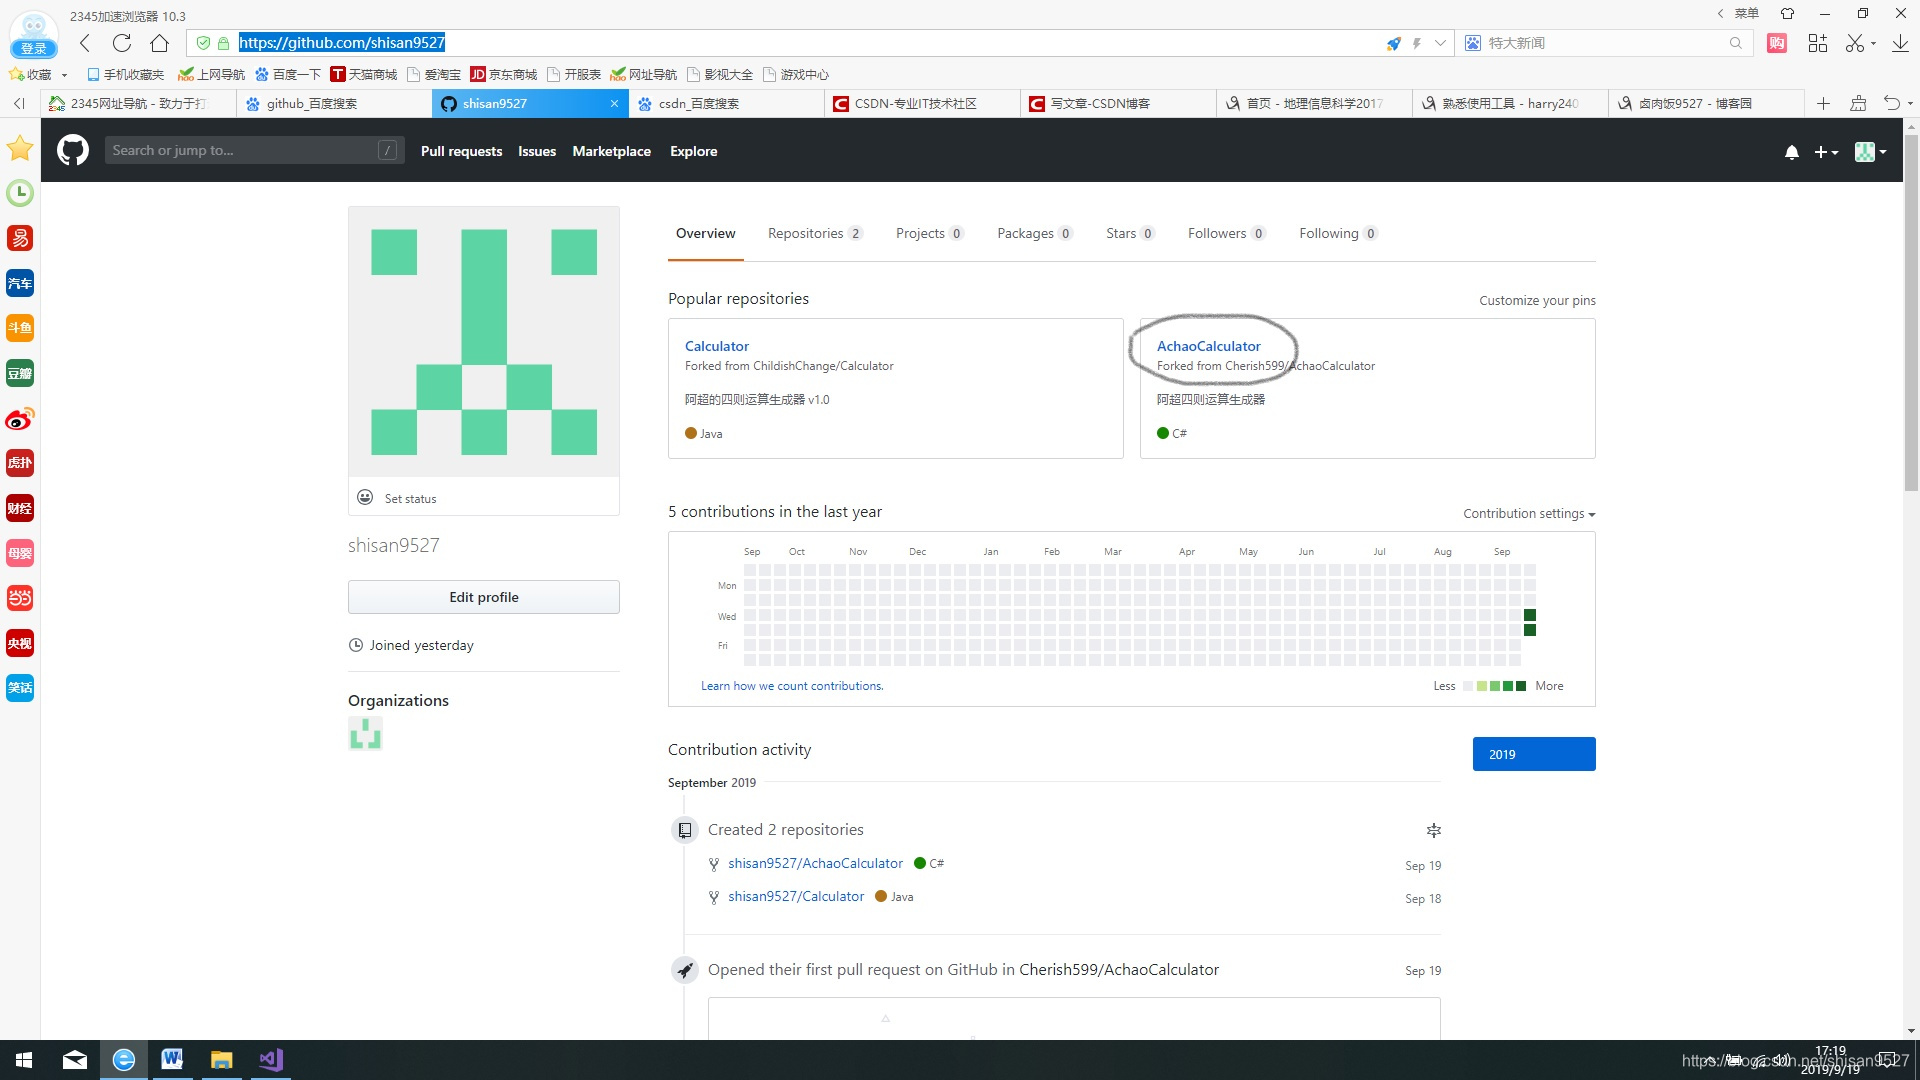Open Pull requests in header
1920x1080 pixels.
pos(461,151)
